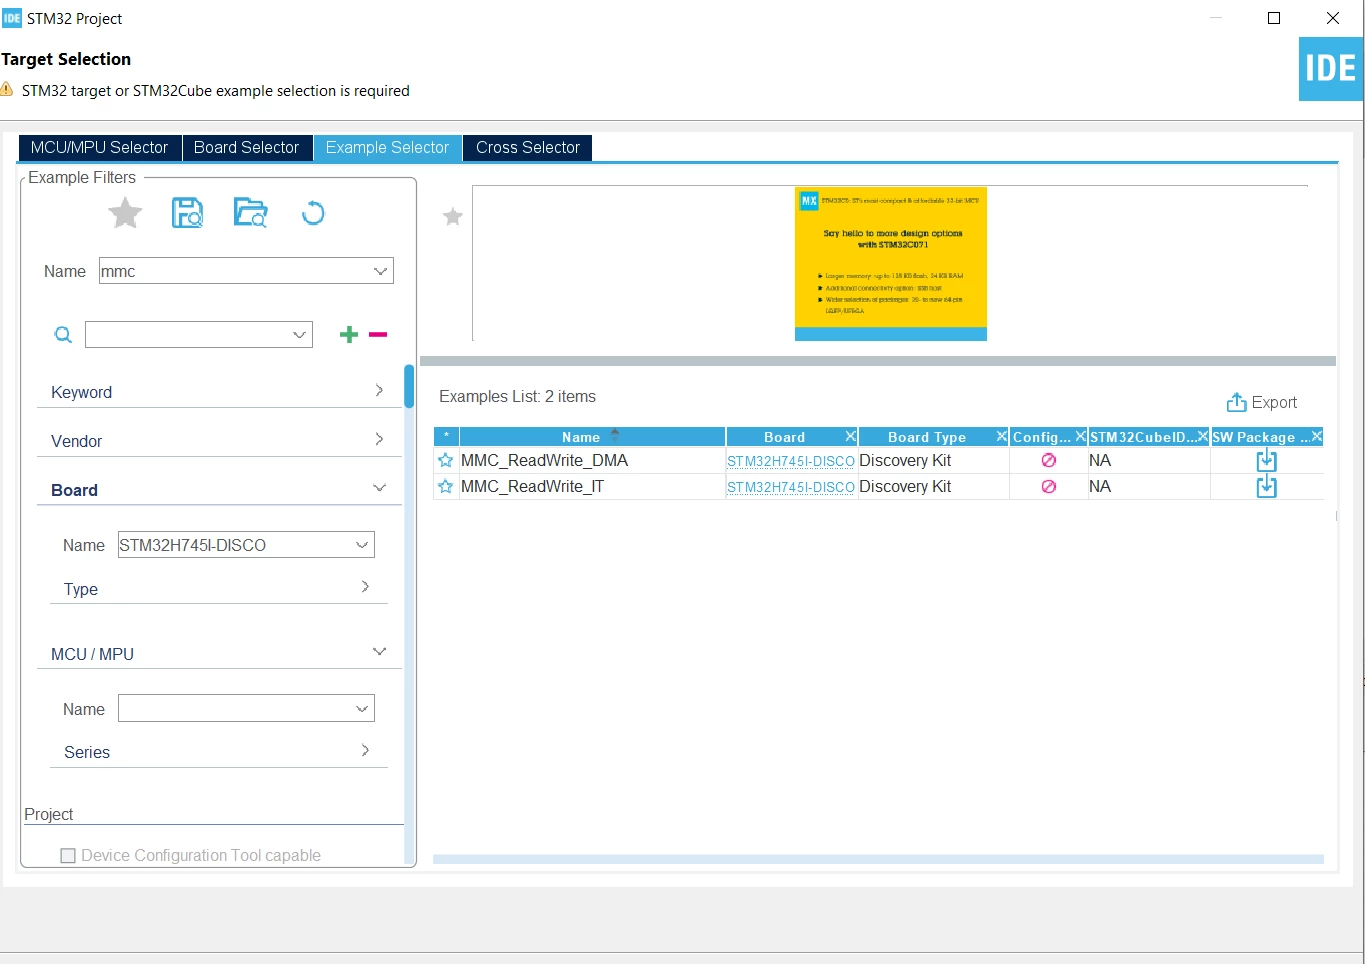
Task: Remove the SW Package column
Action: point(1317,437)
